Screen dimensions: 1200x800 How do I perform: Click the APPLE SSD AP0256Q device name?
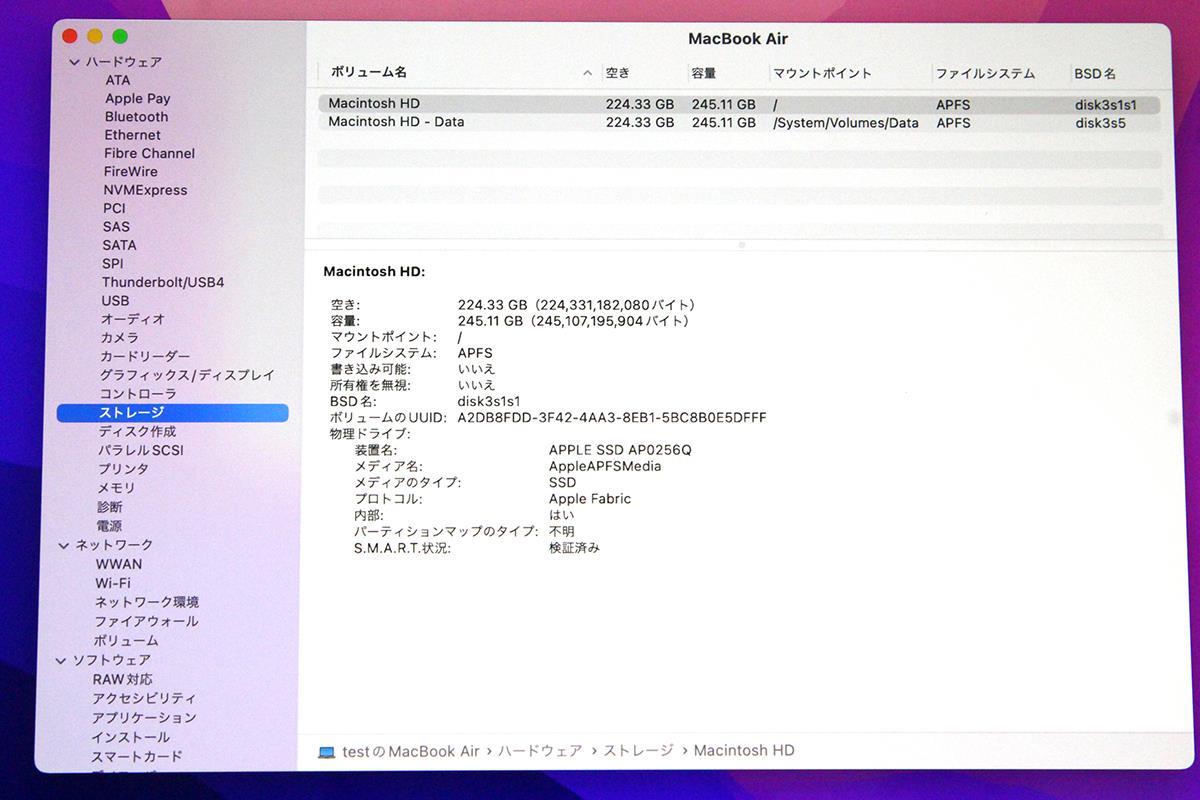coord(620,450)
